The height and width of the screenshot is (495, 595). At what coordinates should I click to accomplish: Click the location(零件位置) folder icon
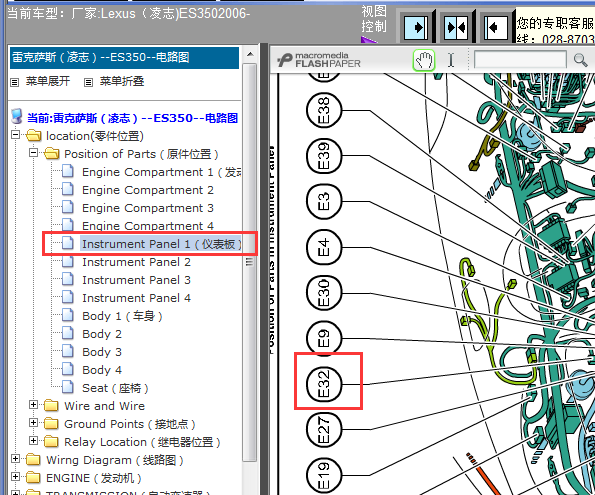(33, 136)
